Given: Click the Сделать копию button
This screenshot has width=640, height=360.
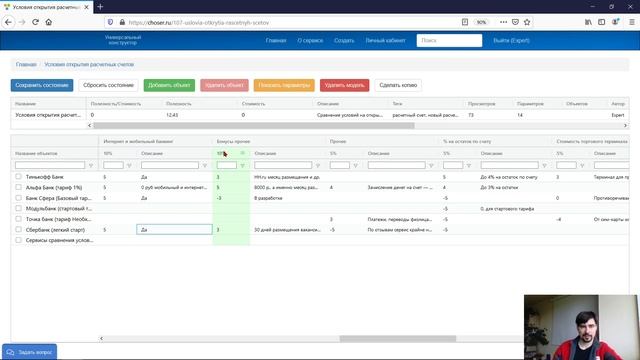Looking at the screenshot, I should (398, 85).
